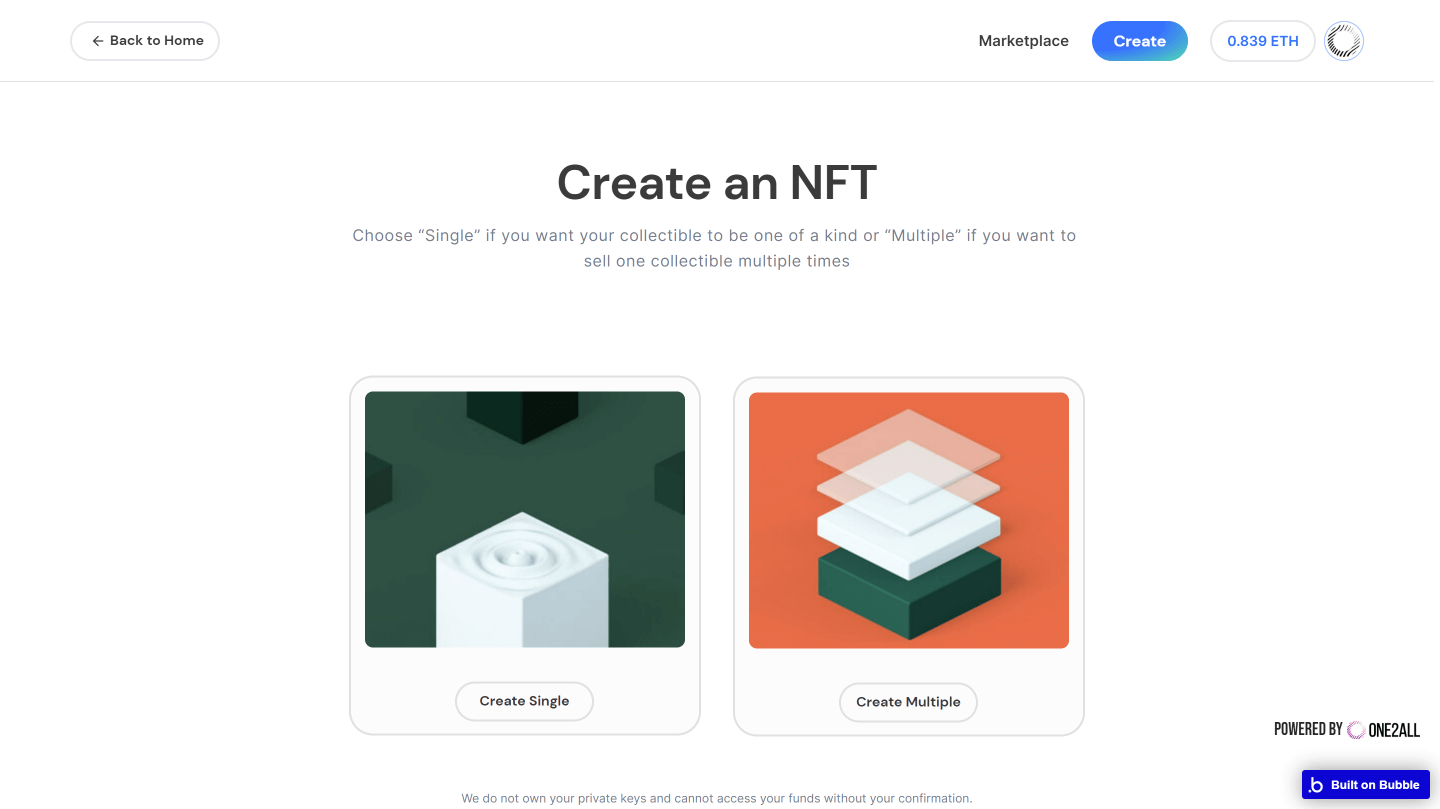
Task: Click the Bubble logo icon in the badge
Action: [1315, 784]
